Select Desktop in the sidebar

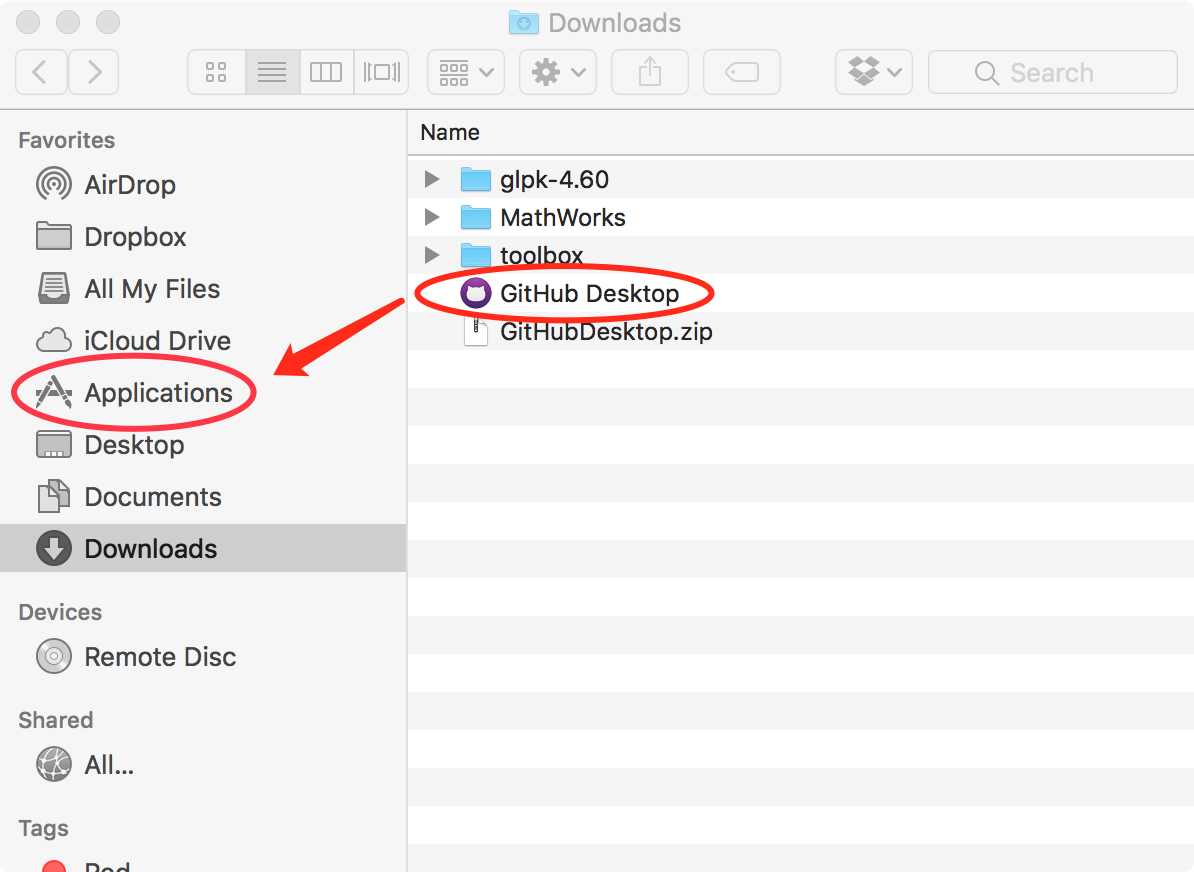[110, 445]
